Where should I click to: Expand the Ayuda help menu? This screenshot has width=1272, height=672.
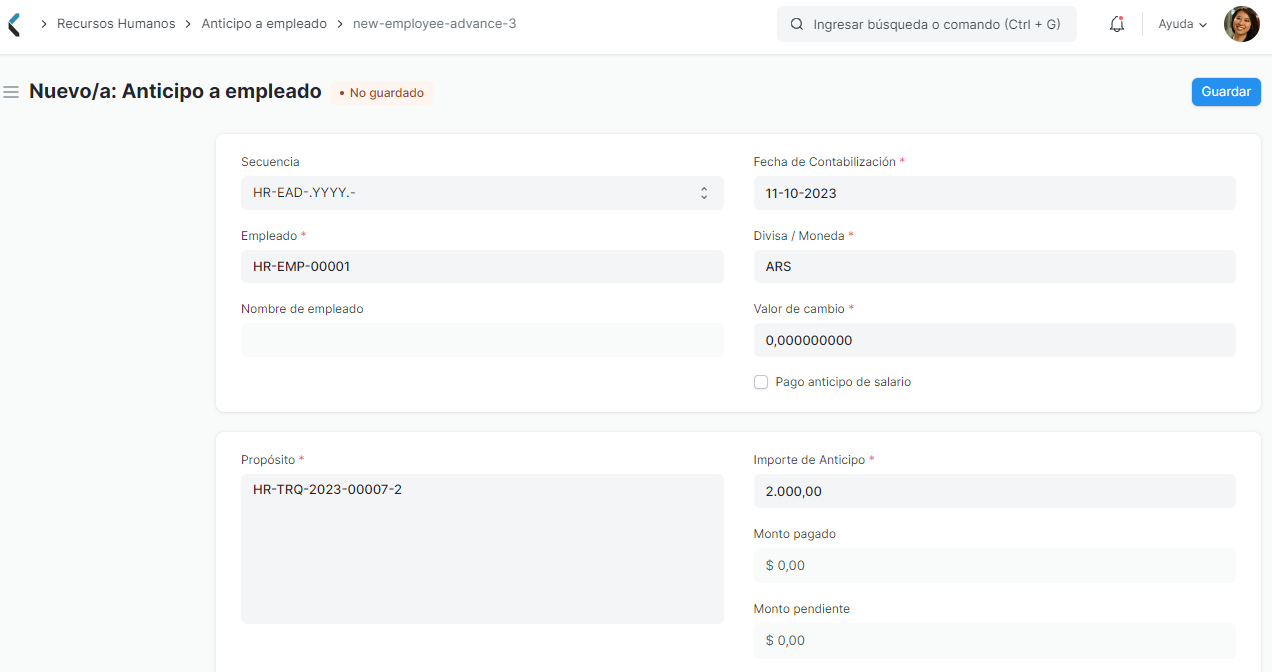pos(1183,24)
